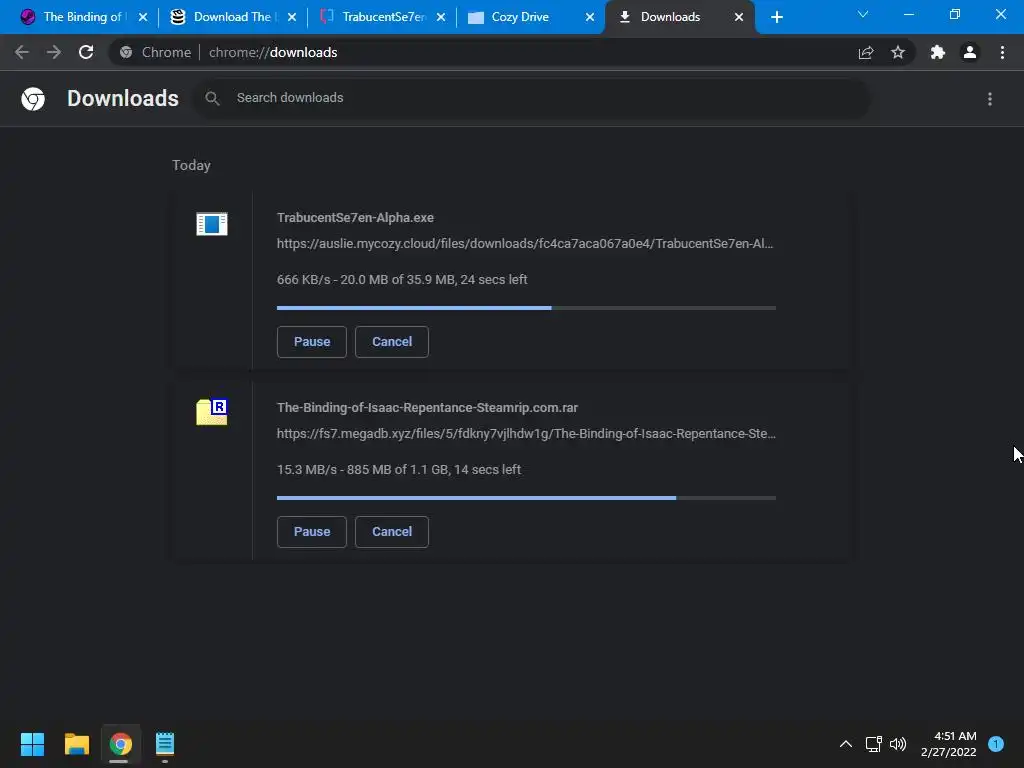Click the Chrome taskbar icon
The width and height of the screenshot is (1024, 768).
[120, 744]
